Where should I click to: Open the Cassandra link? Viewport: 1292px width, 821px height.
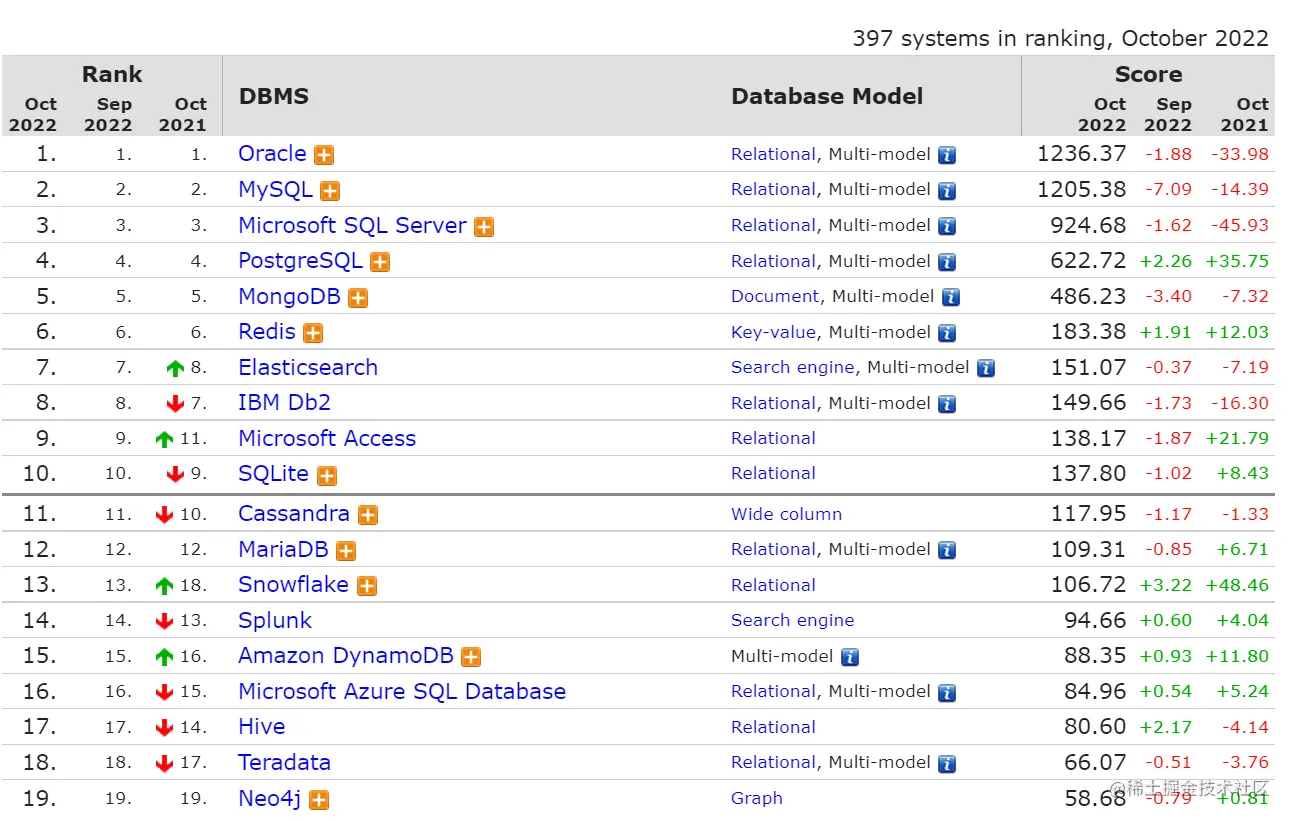tap(294, 513)
